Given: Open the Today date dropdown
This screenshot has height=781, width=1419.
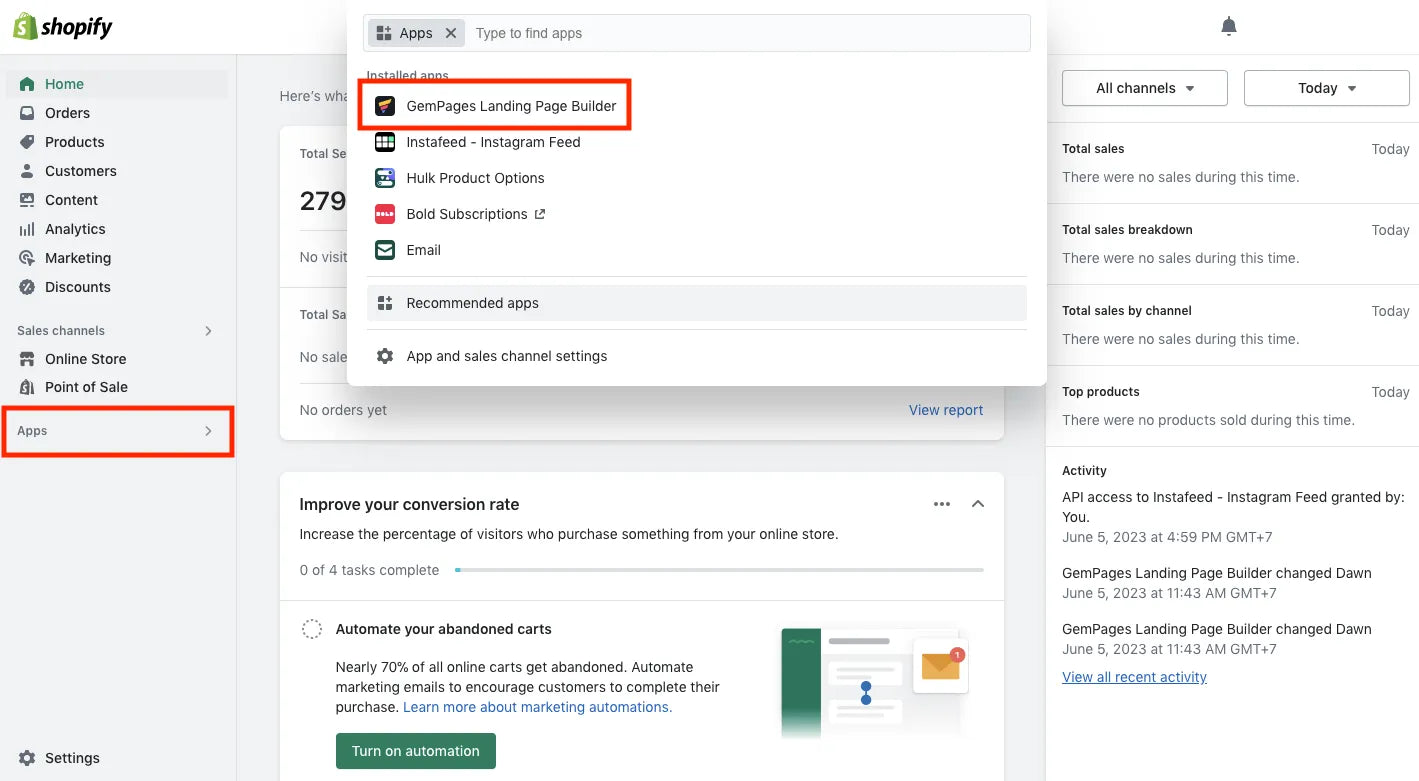Looking at the screenshot, I should click(1327, 88).
